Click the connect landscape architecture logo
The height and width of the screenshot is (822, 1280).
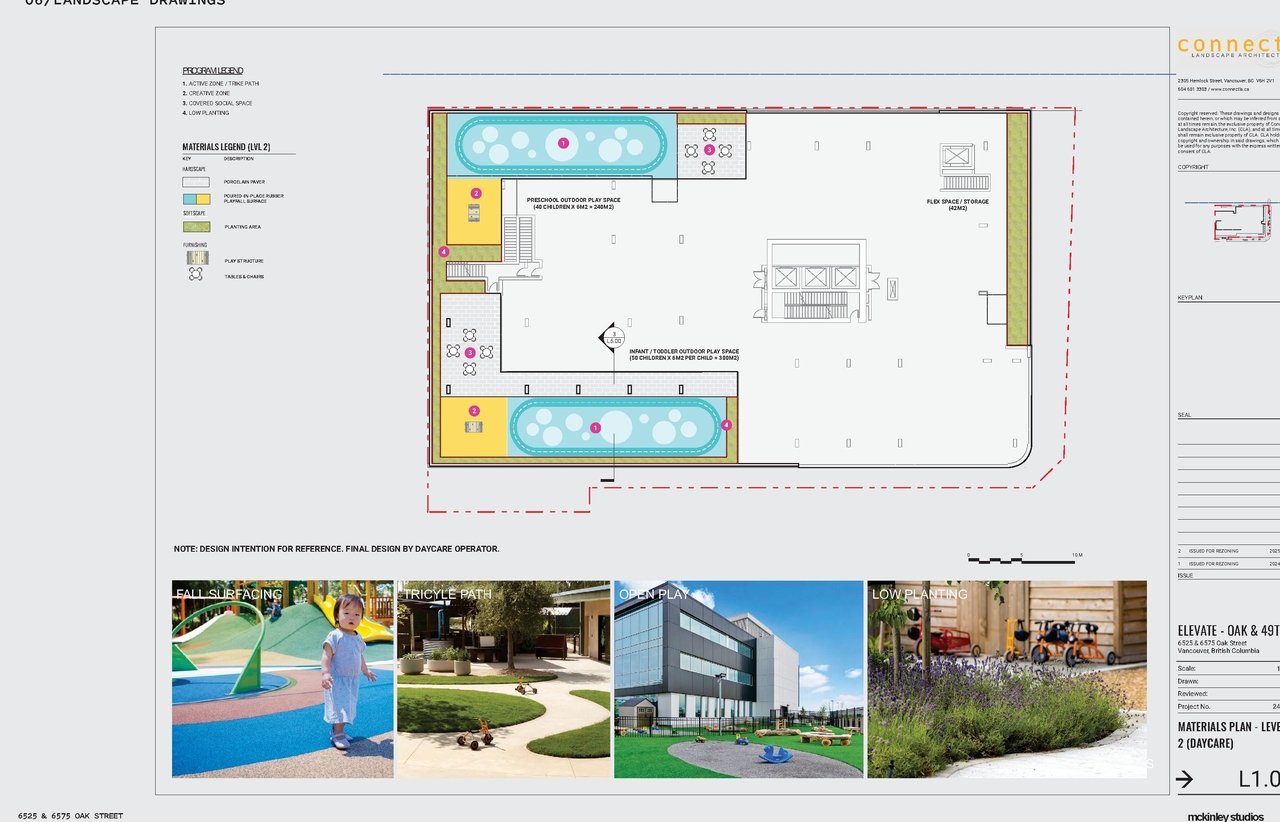tap(1229, 47)
